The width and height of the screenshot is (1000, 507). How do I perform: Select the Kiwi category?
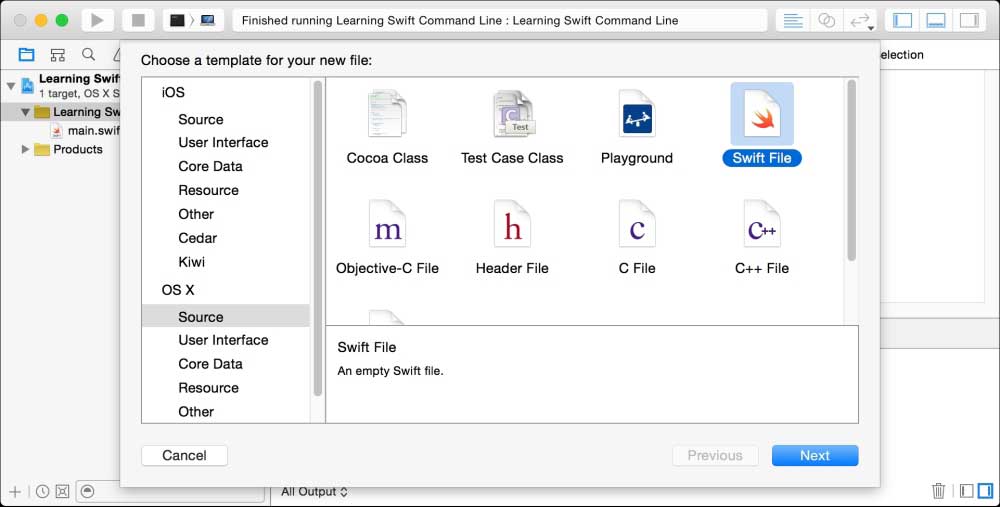[x=191, y=261]
